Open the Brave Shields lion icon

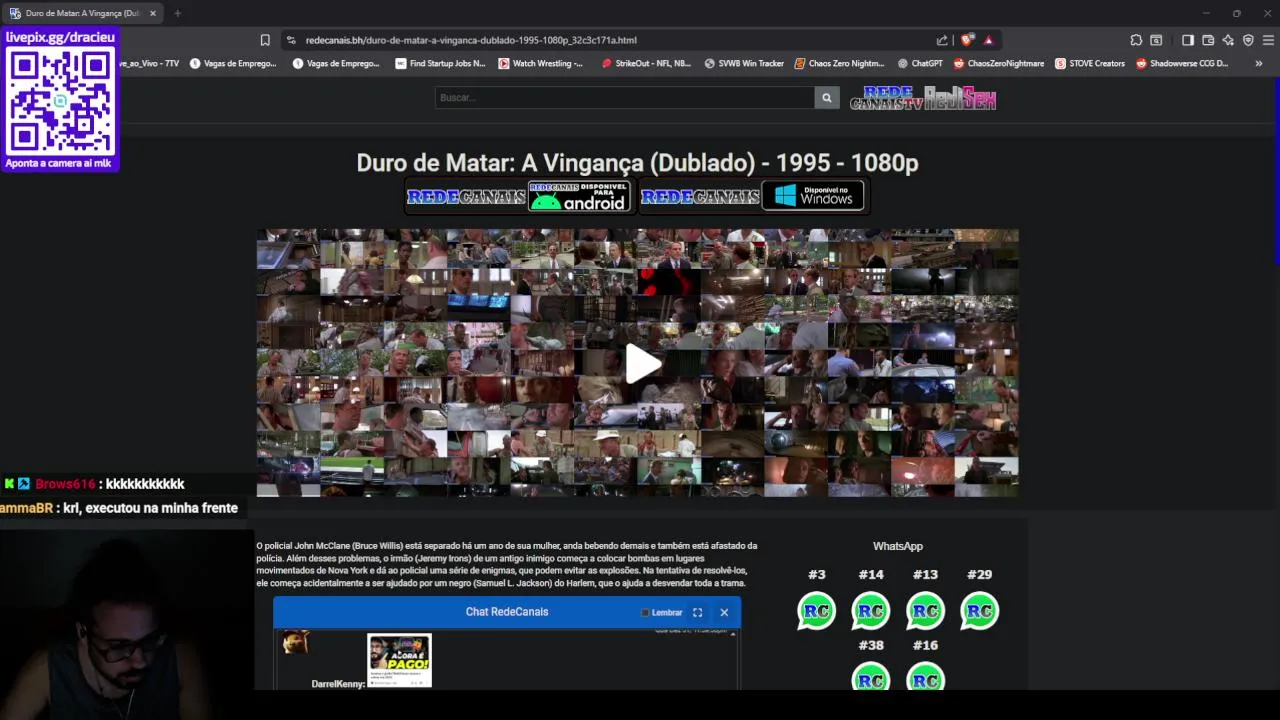[967, 40]
